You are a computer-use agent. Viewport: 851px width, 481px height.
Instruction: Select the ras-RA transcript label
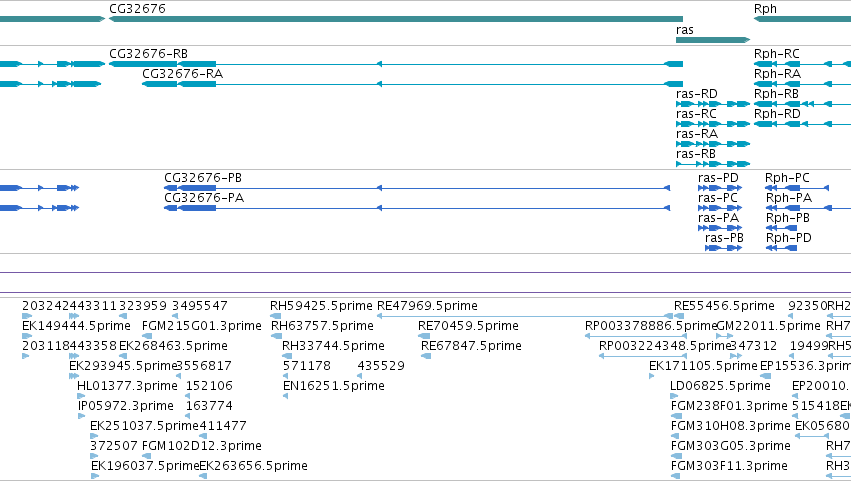(x=697, y=134)
